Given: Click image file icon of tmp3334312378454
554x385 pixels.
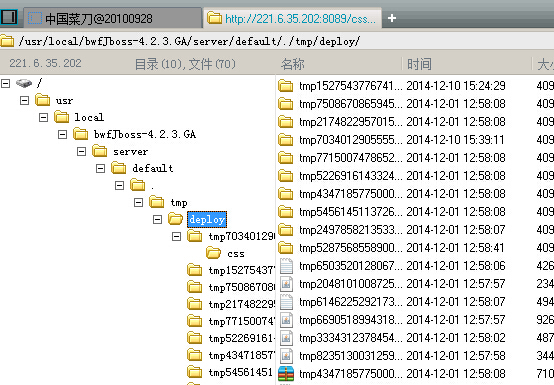Looking at the screenshot, I should pyautogui.click(x=286, y=338).
